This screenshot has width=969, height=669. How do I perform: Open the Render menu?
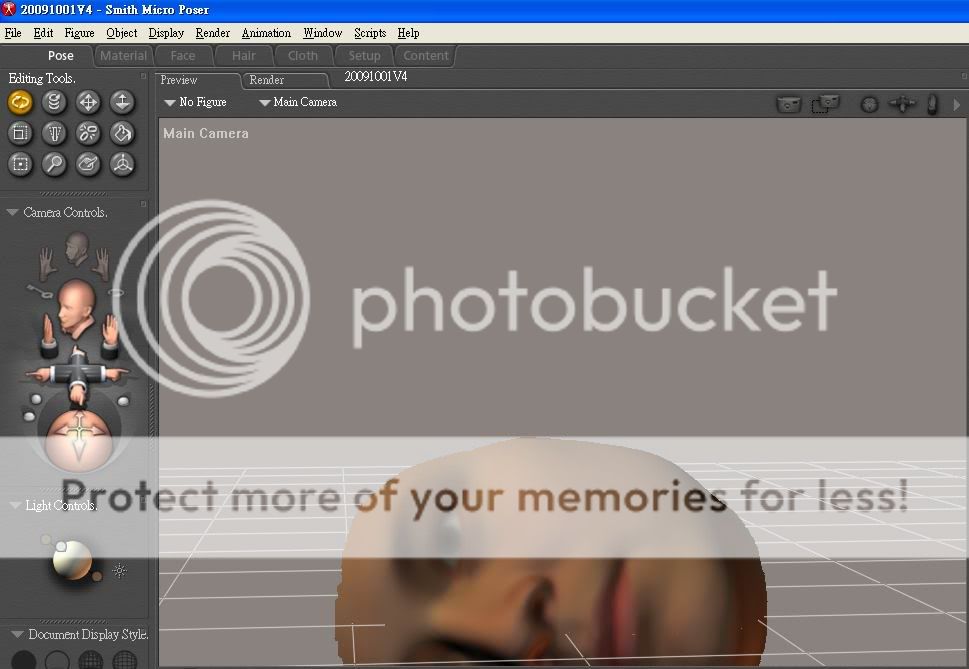click(212, 33)
